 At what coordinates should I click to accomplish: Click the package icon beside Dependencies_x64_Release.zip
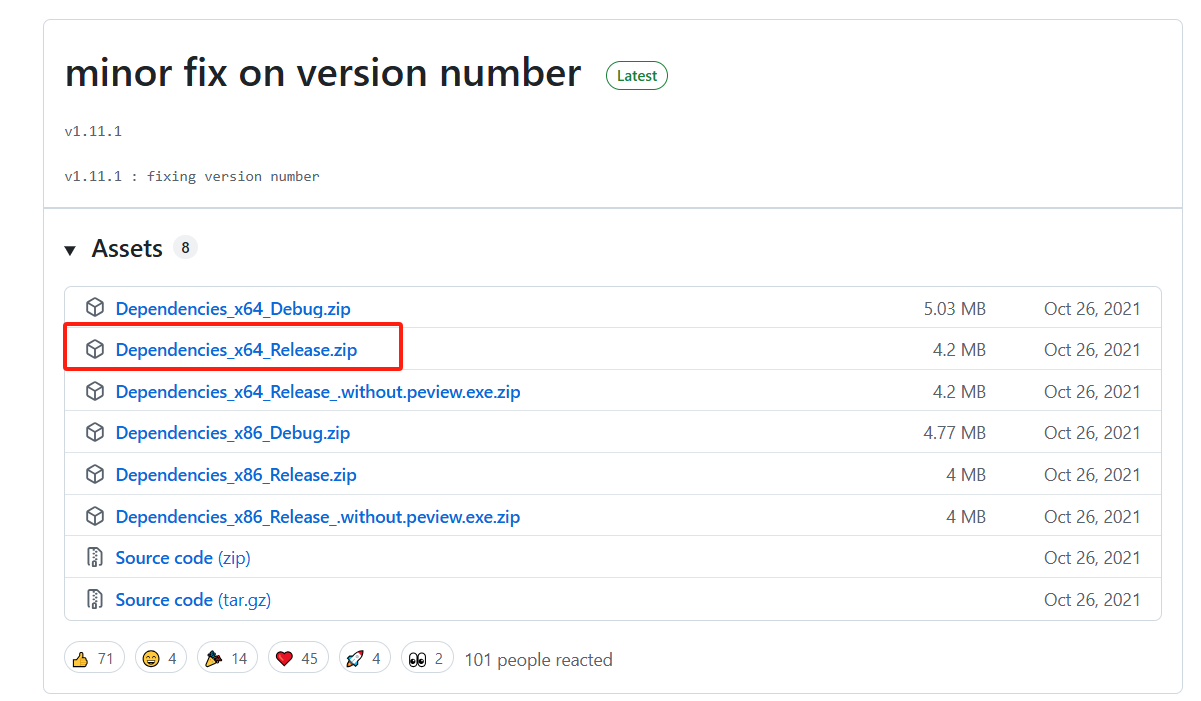point(95,349)
